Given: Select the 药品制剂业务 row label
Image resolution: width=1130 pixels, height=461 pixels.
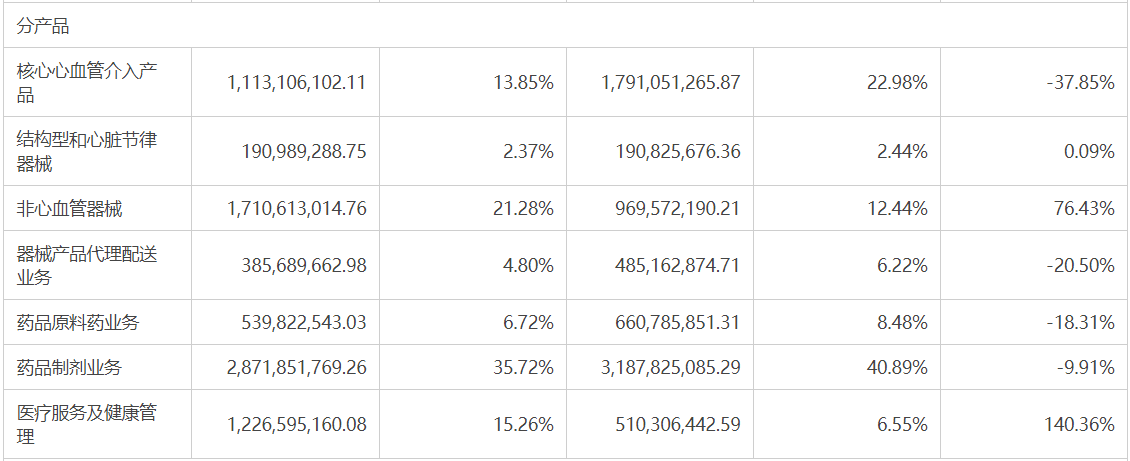Looking at the screenshot, I should (x=69, y=367).
